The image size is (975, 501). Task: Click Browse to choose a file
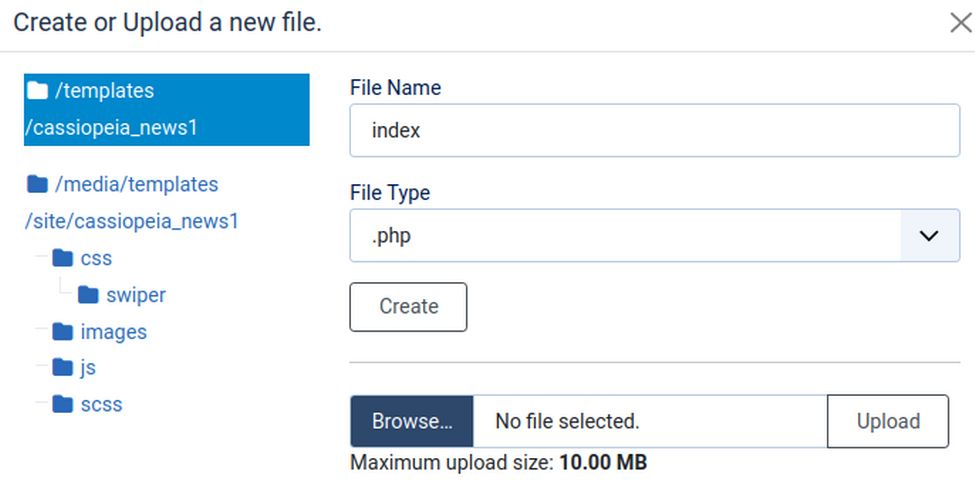coord(411,421)
